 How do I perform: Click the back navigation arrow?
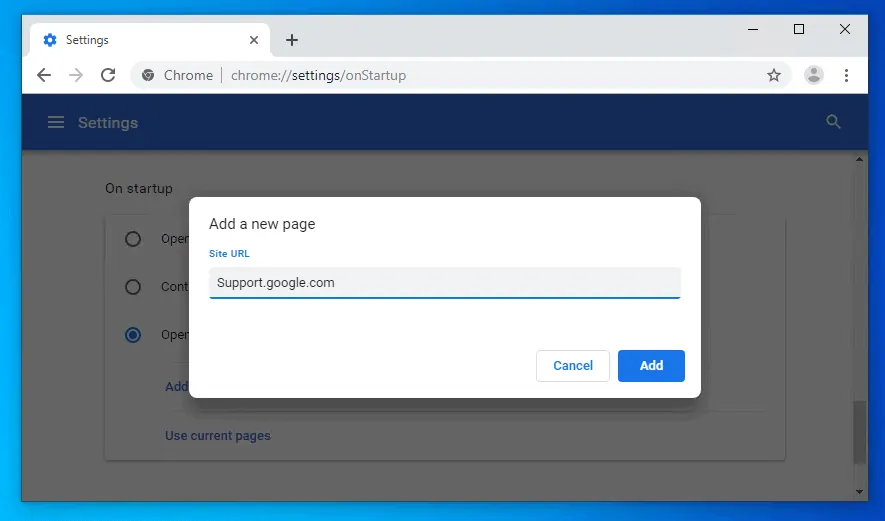[x=44, y=75]
